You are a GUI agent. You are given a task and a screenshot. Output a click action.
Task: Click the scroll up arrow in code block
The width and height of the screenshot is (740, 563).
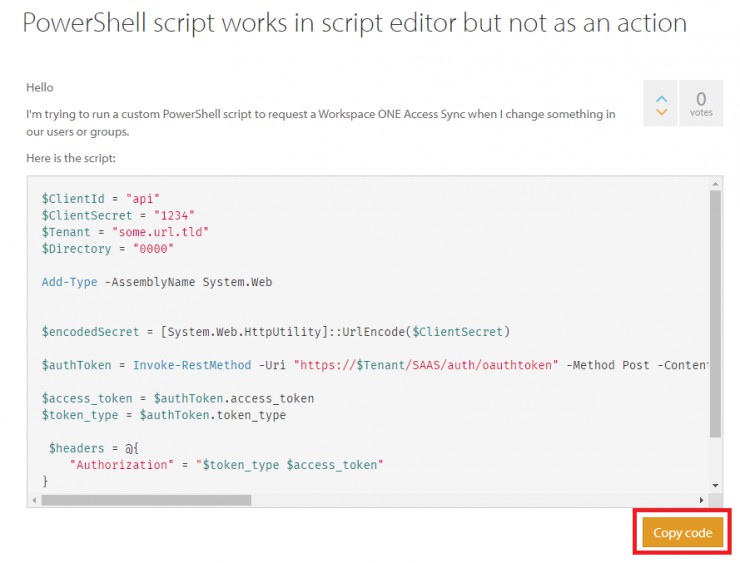click(x=715, y=184)
